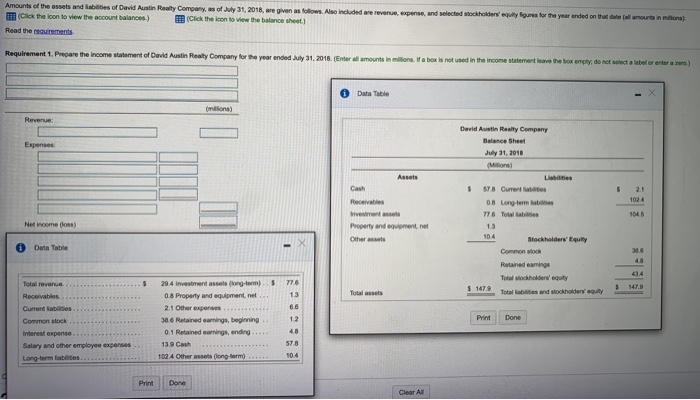Click 'Interest expense' row in account balances
Viewport: 700px width, 400px height.
point(98,333)
